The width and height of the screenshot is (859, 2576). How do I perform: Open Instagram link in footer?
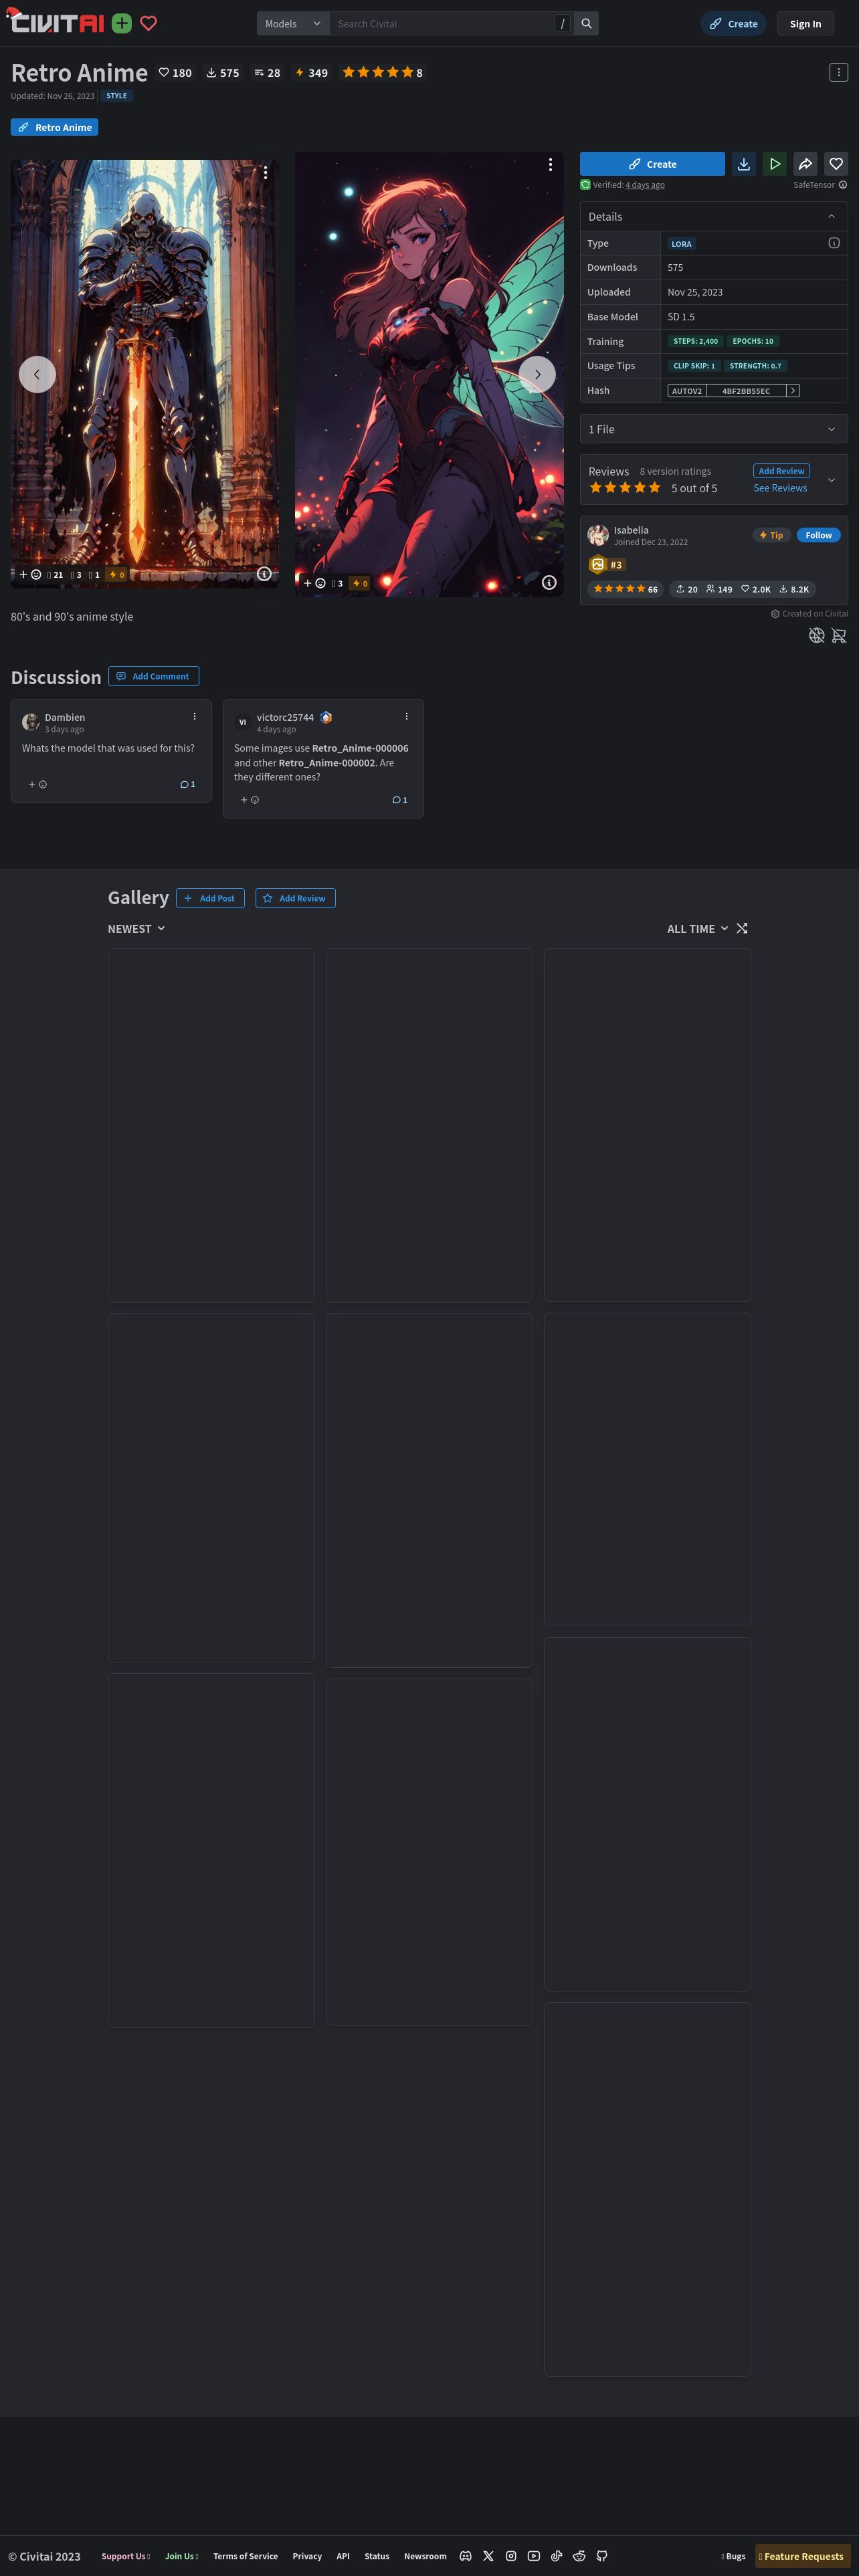(x=511, y=2555)
